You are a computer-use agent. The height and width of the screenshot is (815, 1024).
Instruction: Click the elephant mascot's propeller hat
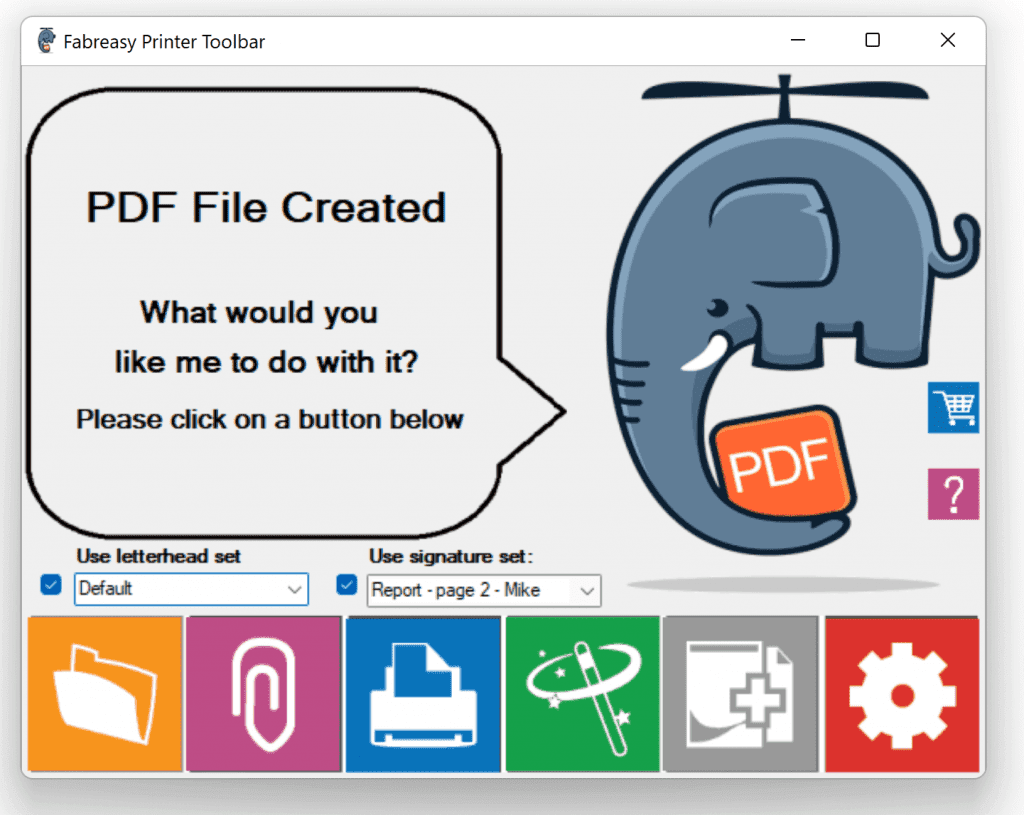784,92
